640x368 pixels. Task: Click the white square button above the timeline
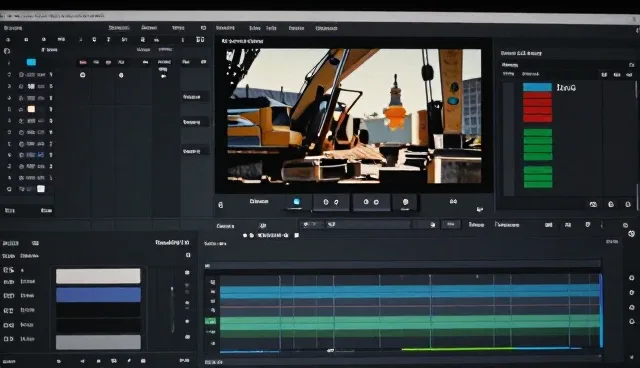pos(297,235)
